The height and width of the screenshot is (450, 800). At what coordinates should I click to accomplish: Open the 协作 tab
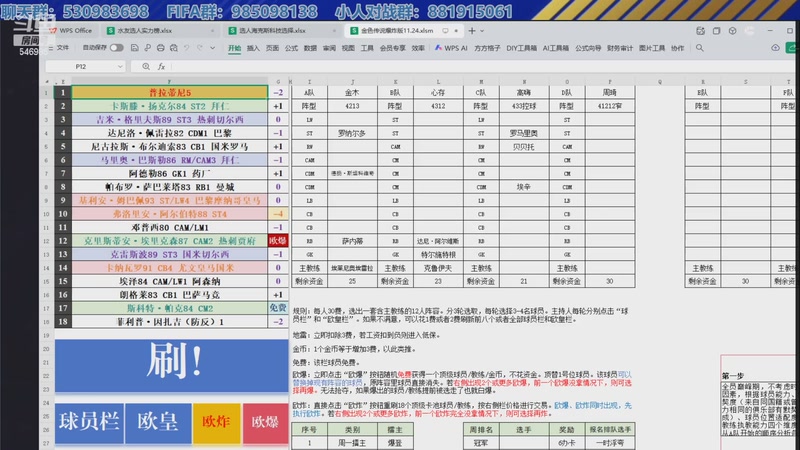click(x=678, y=48)
